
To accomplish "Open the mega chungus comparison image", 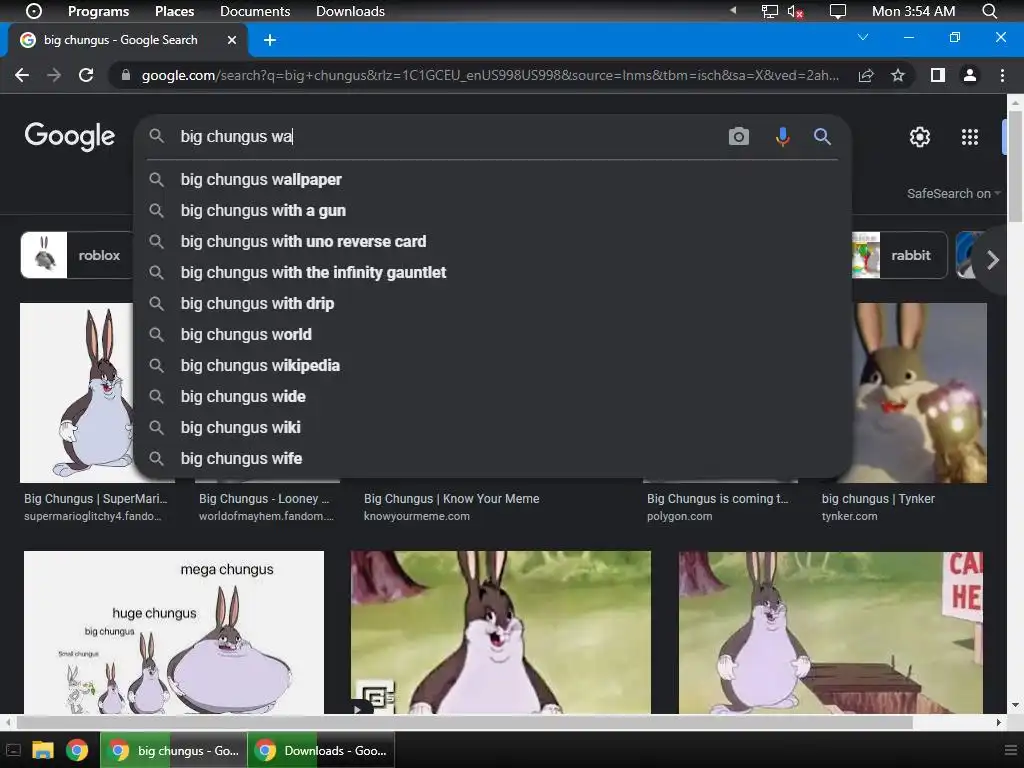I will tap(174, 632).
